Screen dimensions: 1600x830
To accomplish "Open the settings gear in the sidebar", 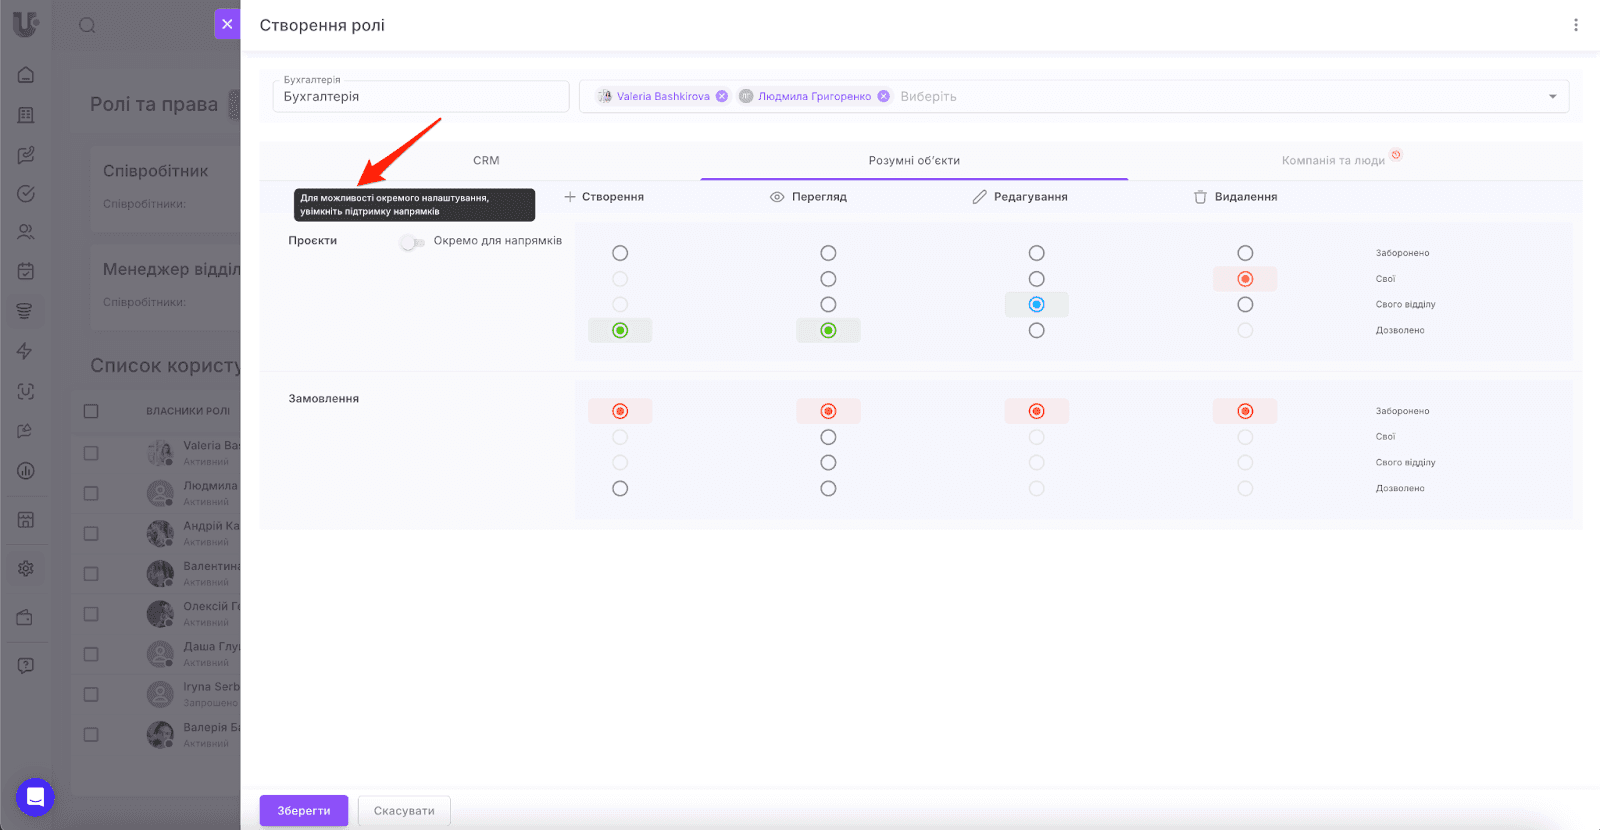I will click(x=26, y=568).
